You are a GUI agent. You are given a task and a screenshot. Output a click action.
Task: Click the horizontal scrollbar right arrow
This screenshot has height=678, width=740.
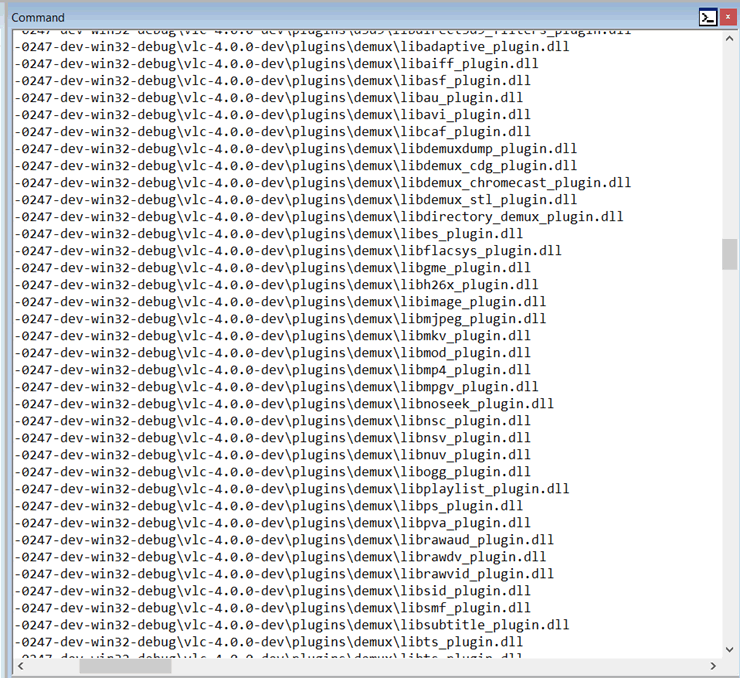click(x=713, y=666)
